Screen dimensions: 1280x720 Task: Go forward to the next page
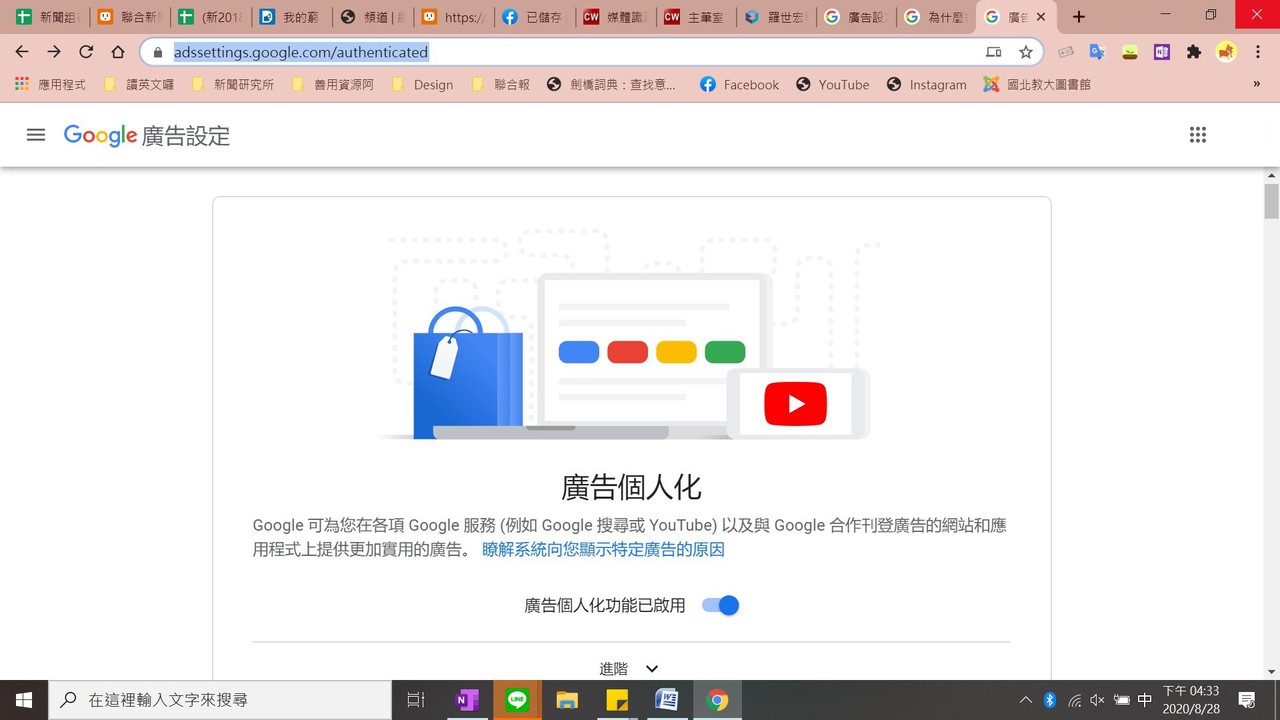[x=54, y=52]
